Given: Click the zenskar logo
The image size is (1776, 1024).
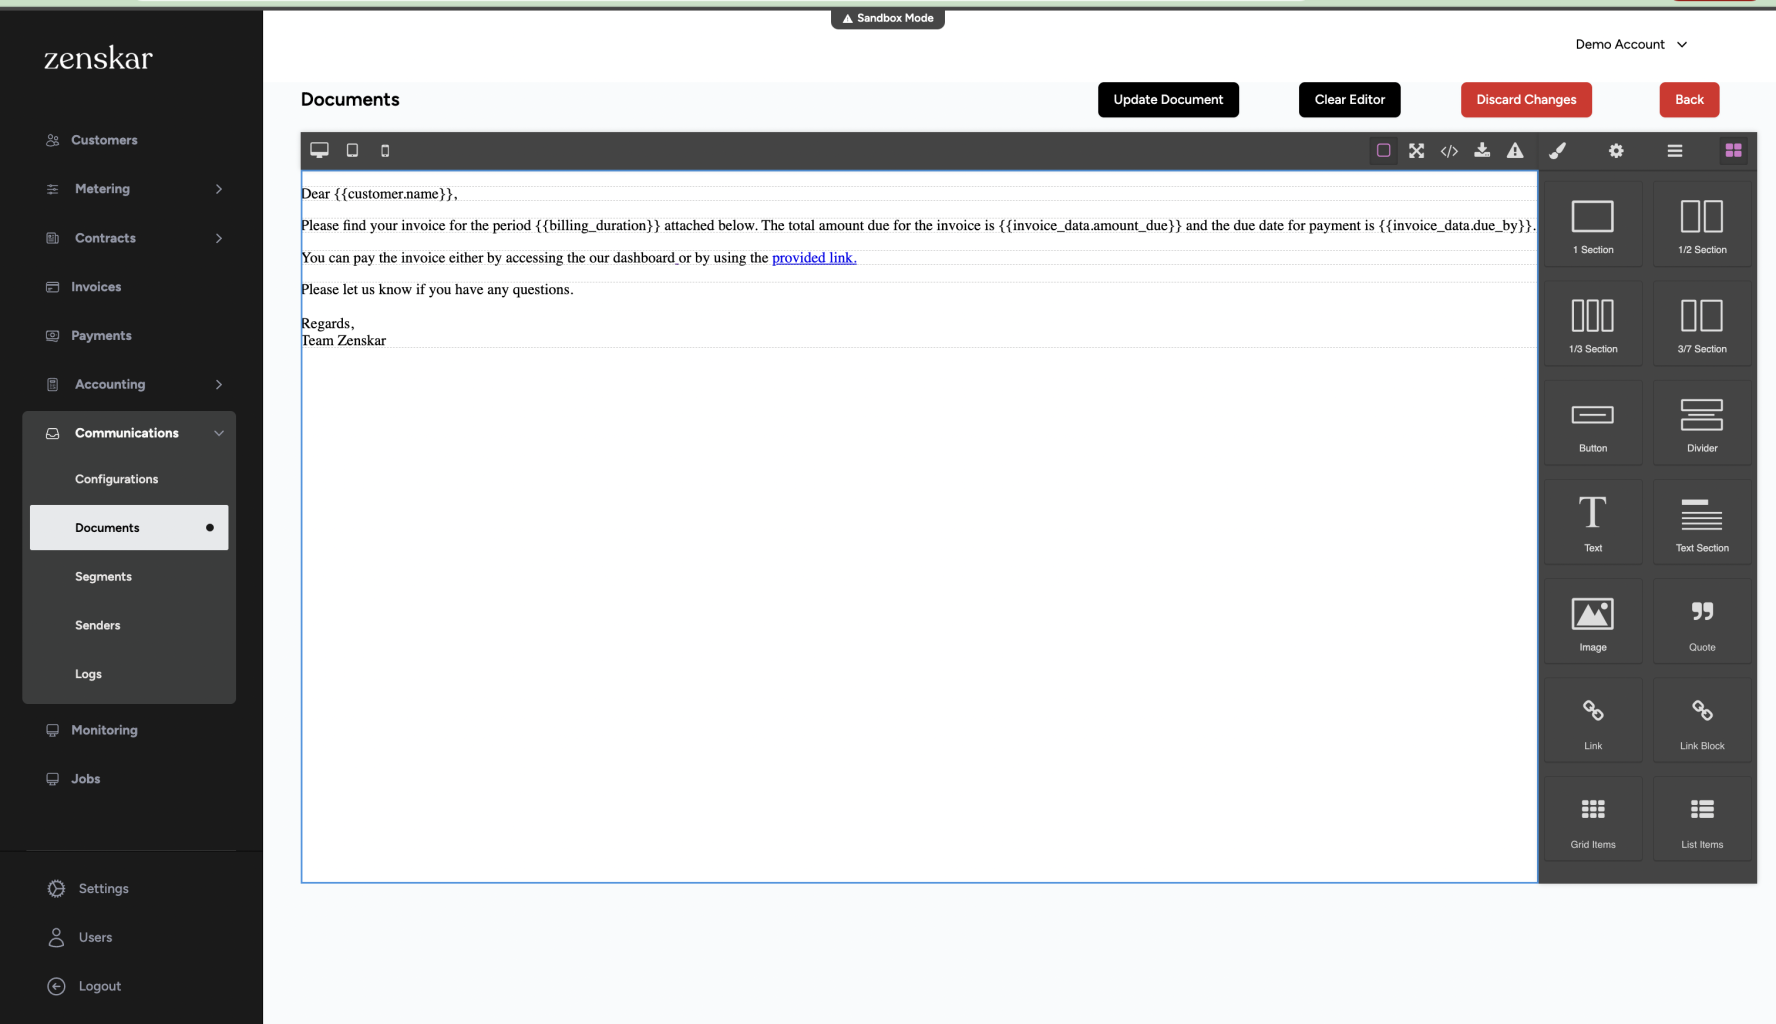Looking at the screenshot, I should pyautogui.click(x=98, y=58).
